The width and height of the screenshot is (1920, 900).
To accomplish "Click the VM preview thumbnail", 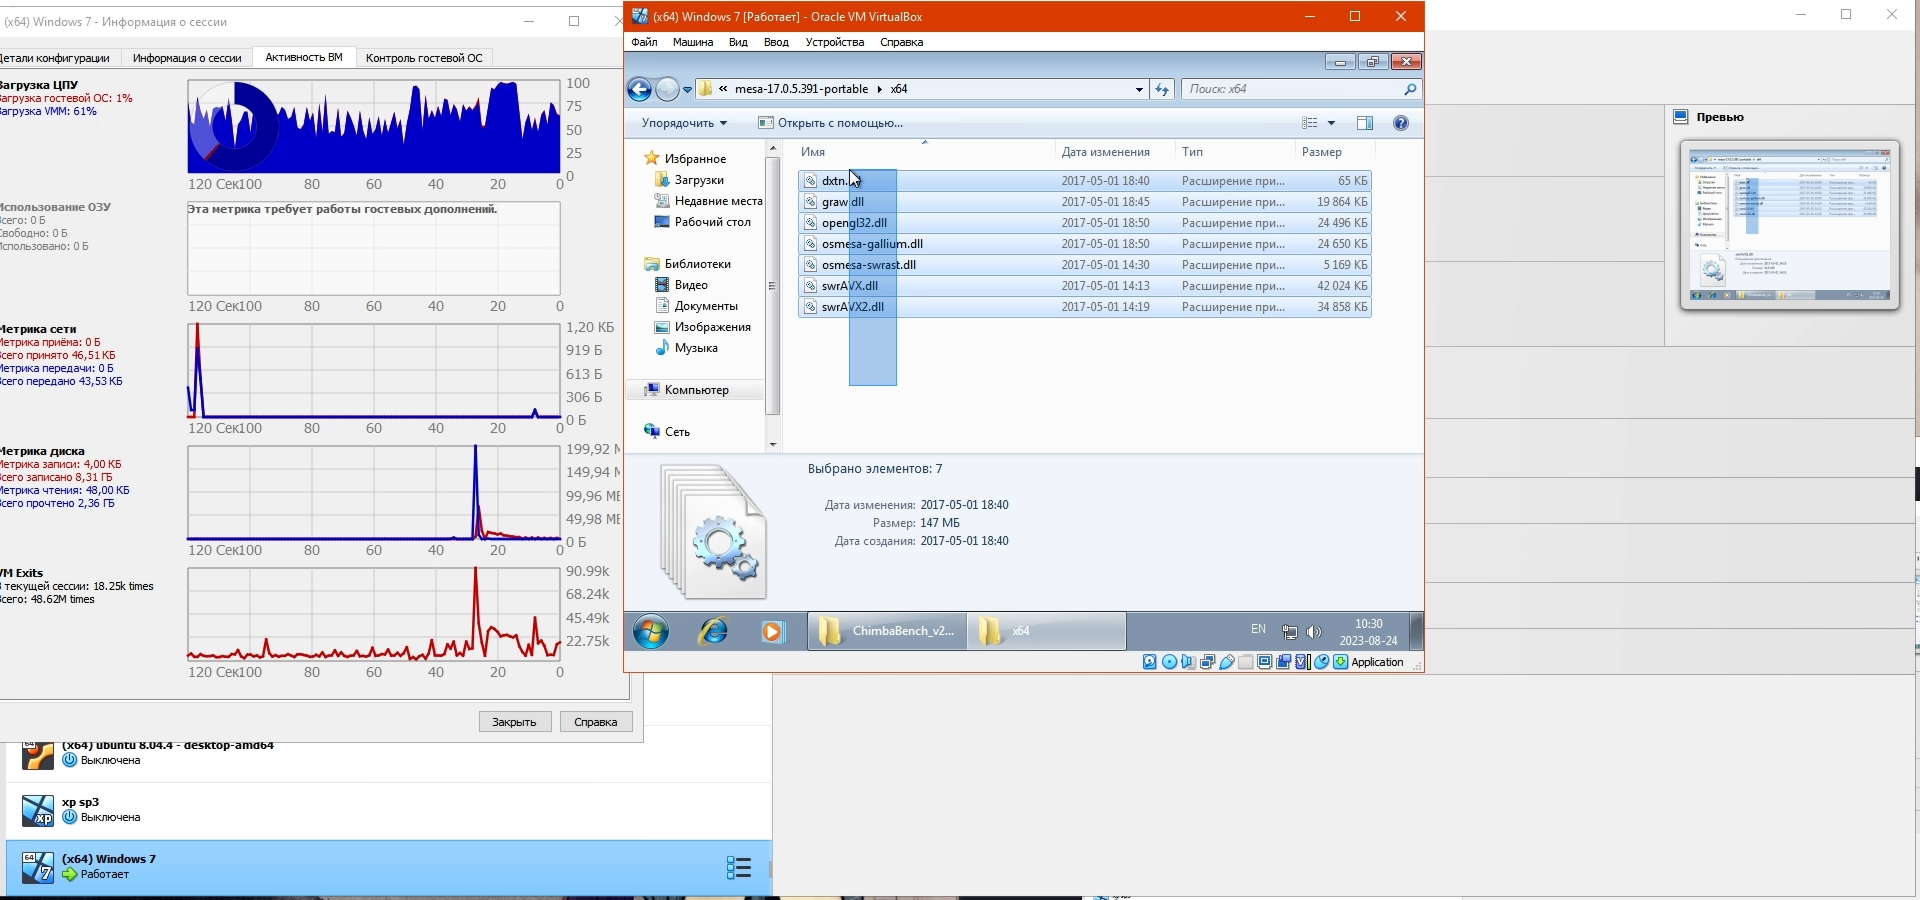I will pos(1789,225).
